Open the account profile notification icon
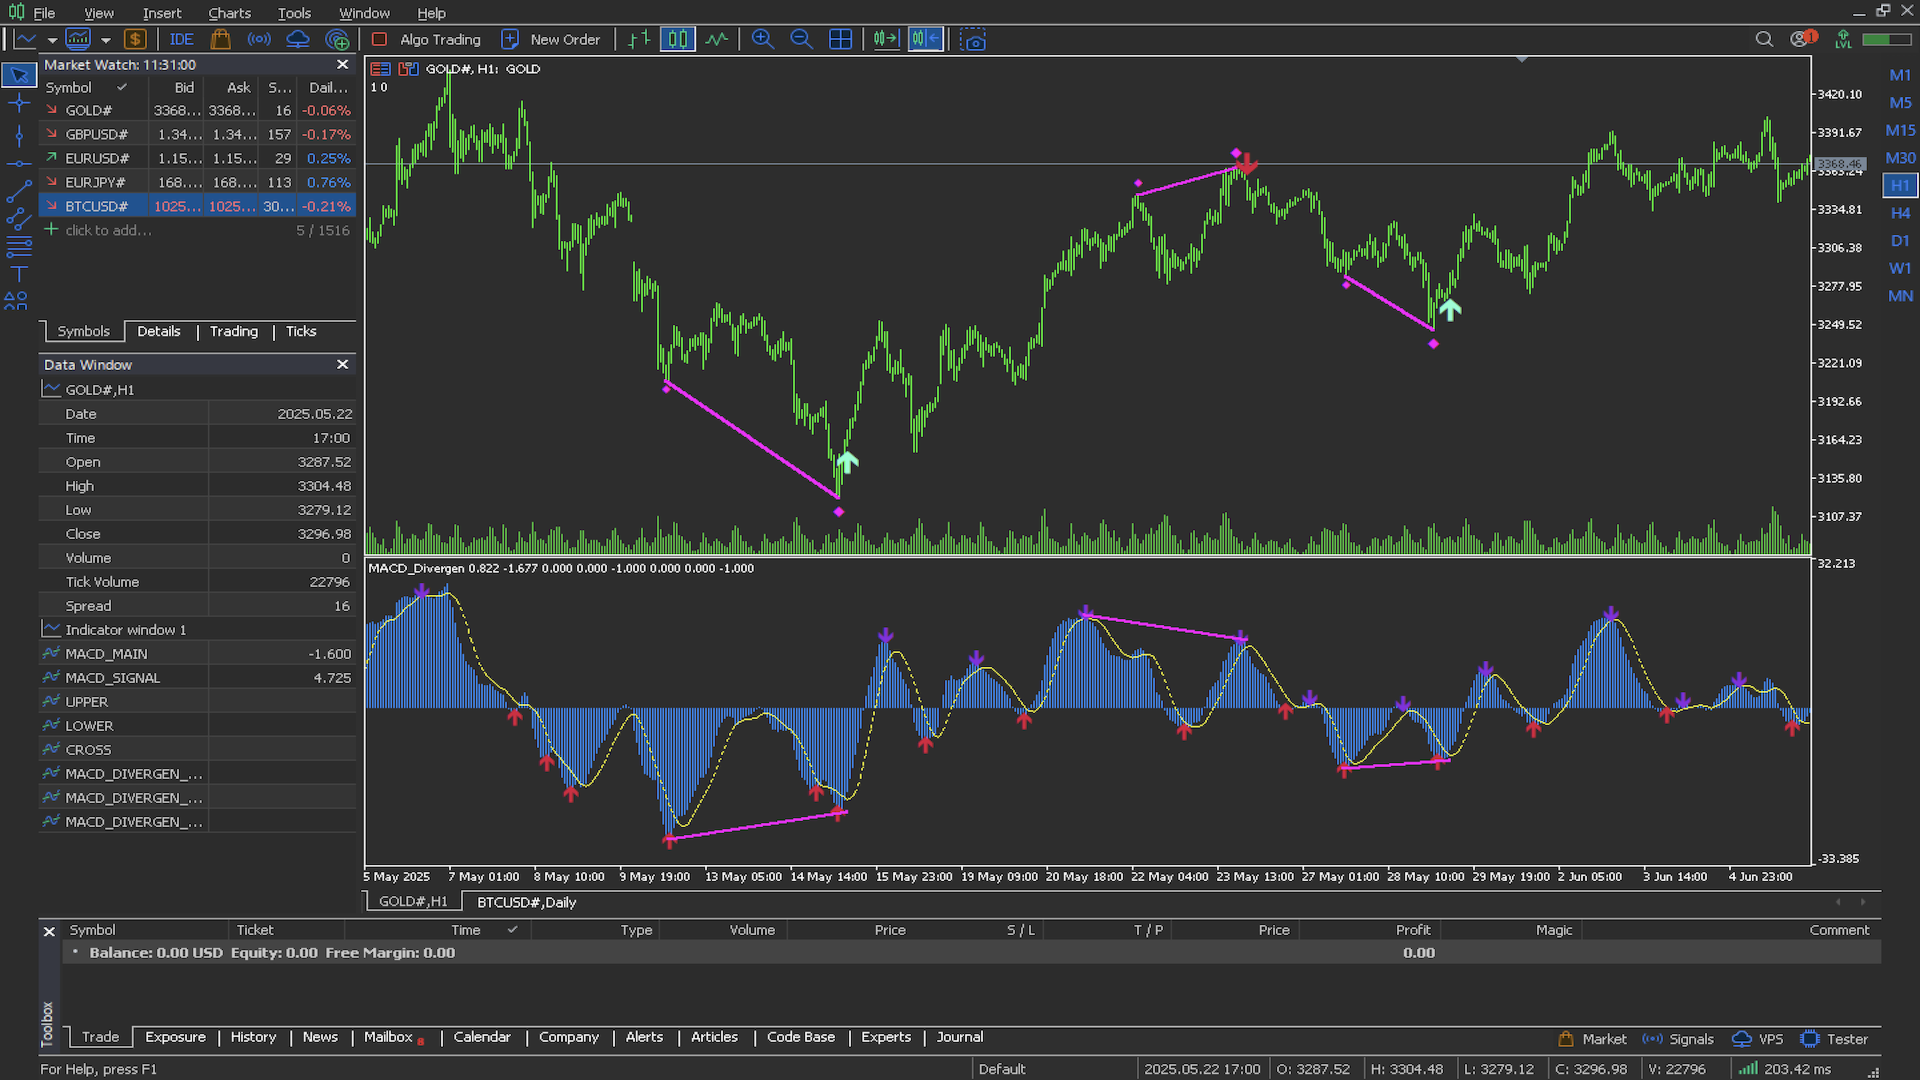 [x=1802, y=39]
